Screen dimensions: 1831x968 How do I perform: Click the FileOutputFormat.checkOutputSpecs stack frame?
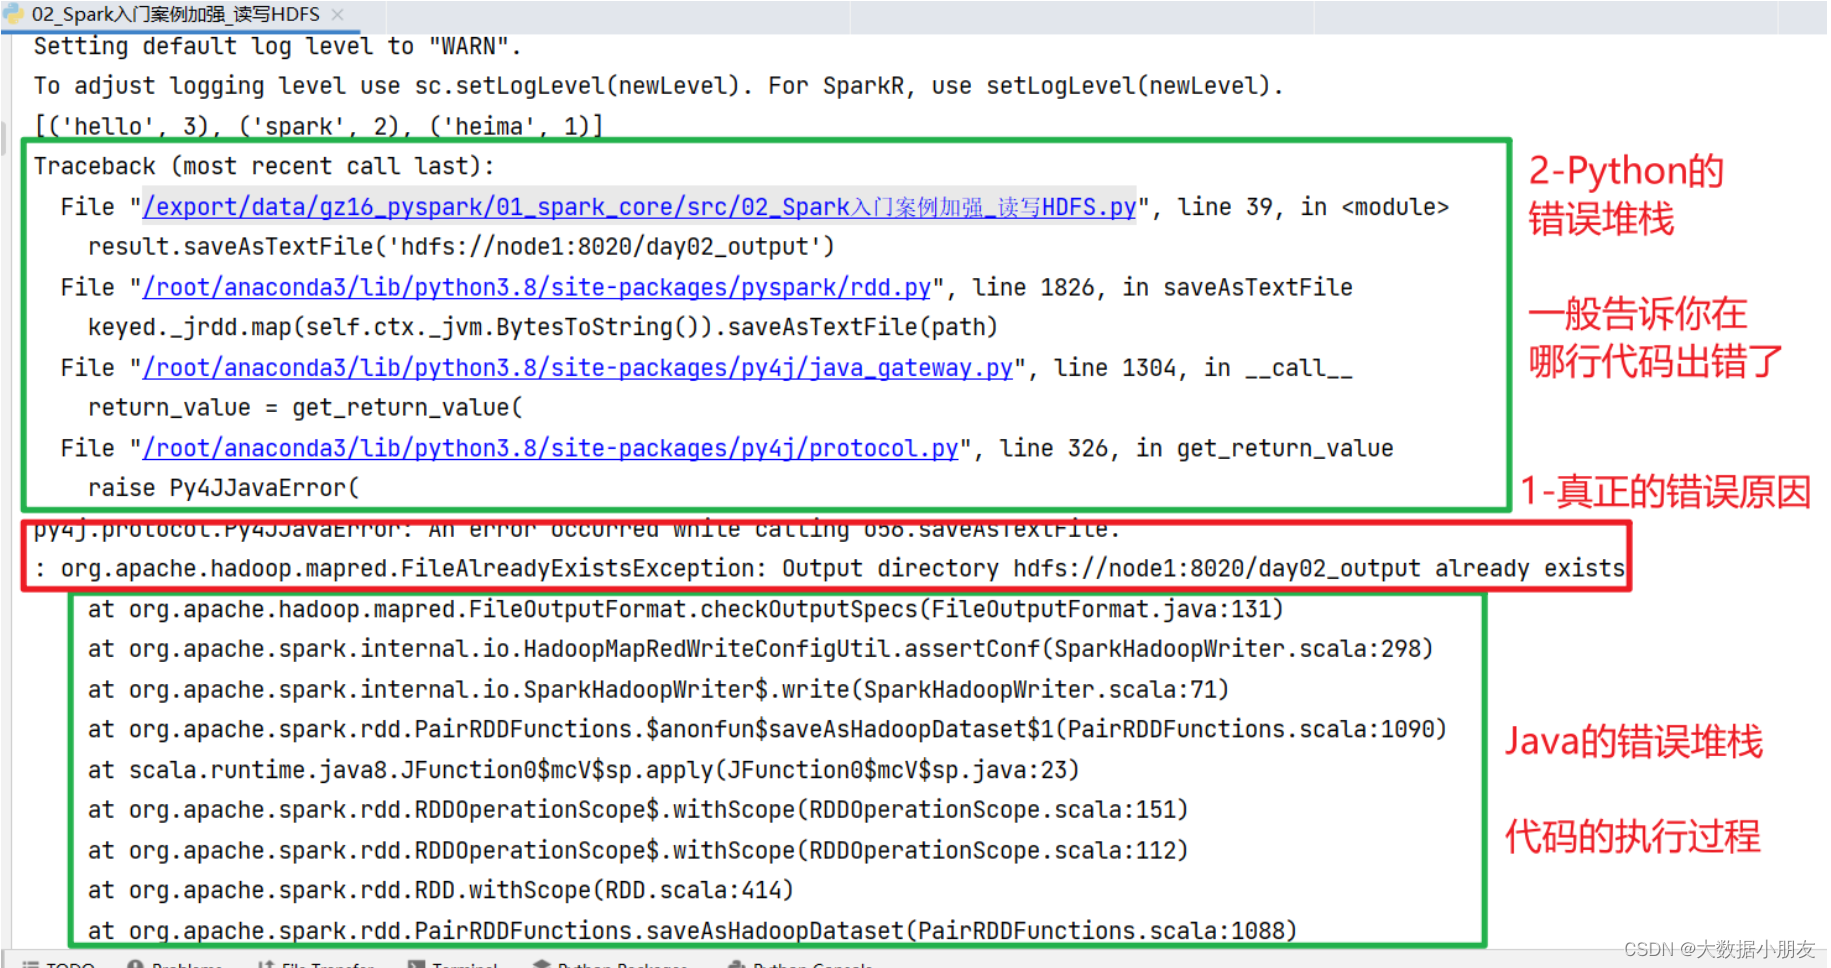click(x=685, y=609)
